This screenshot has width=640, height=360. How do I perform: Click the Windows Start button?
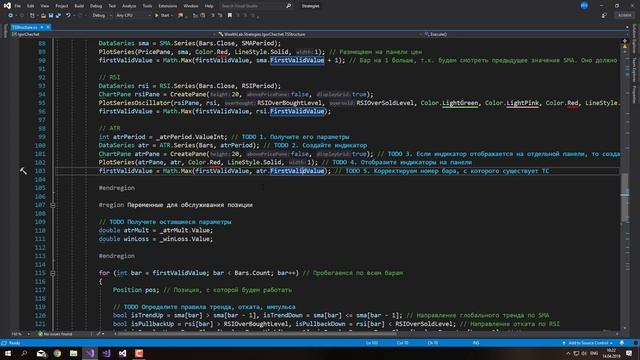pos(8,353)
